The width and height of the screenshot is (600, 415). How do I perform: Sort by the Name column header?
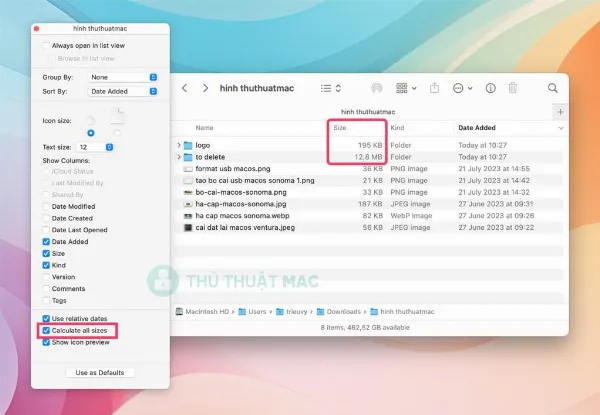click(204, 128)
